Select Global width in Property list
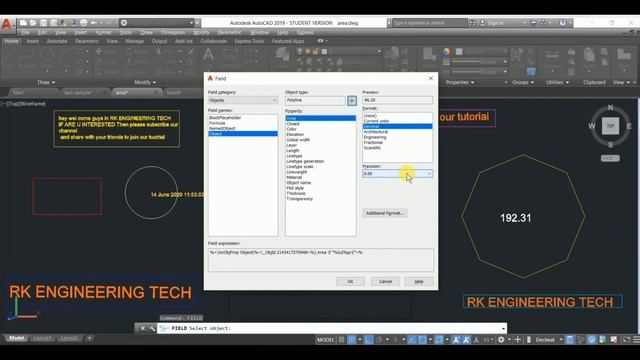 point(298,140)
